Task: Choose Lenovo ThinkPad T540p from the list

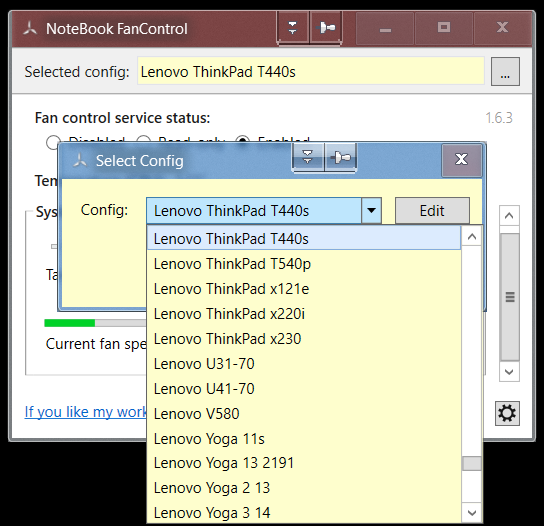Action: (x=304, y=264)
